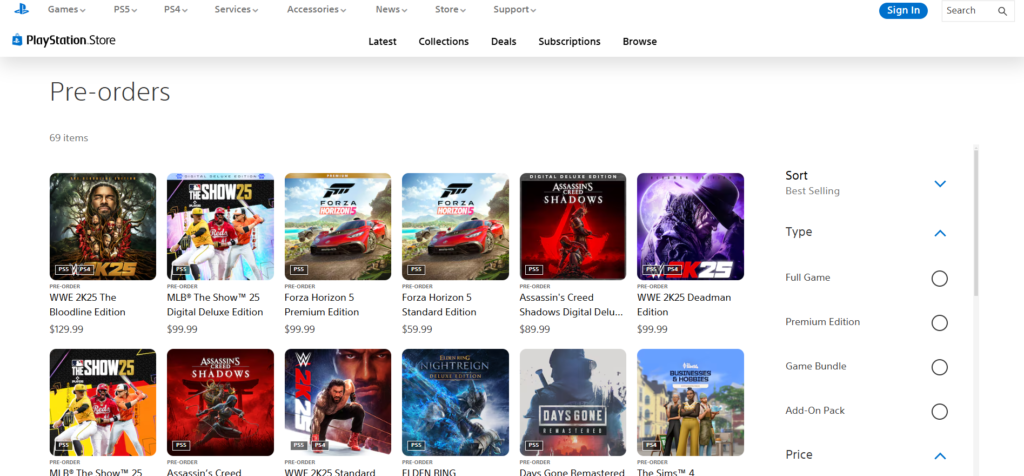Open The Sims 4 Businesses & Hobbies cover

(x=690, y=402)
